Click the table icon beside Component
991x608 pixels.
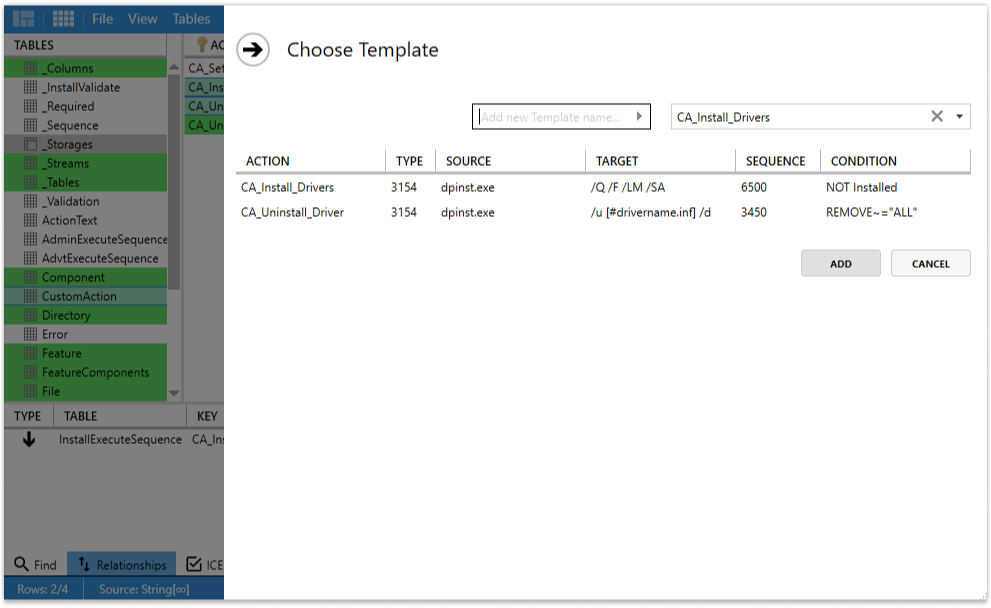pos(30,277)
